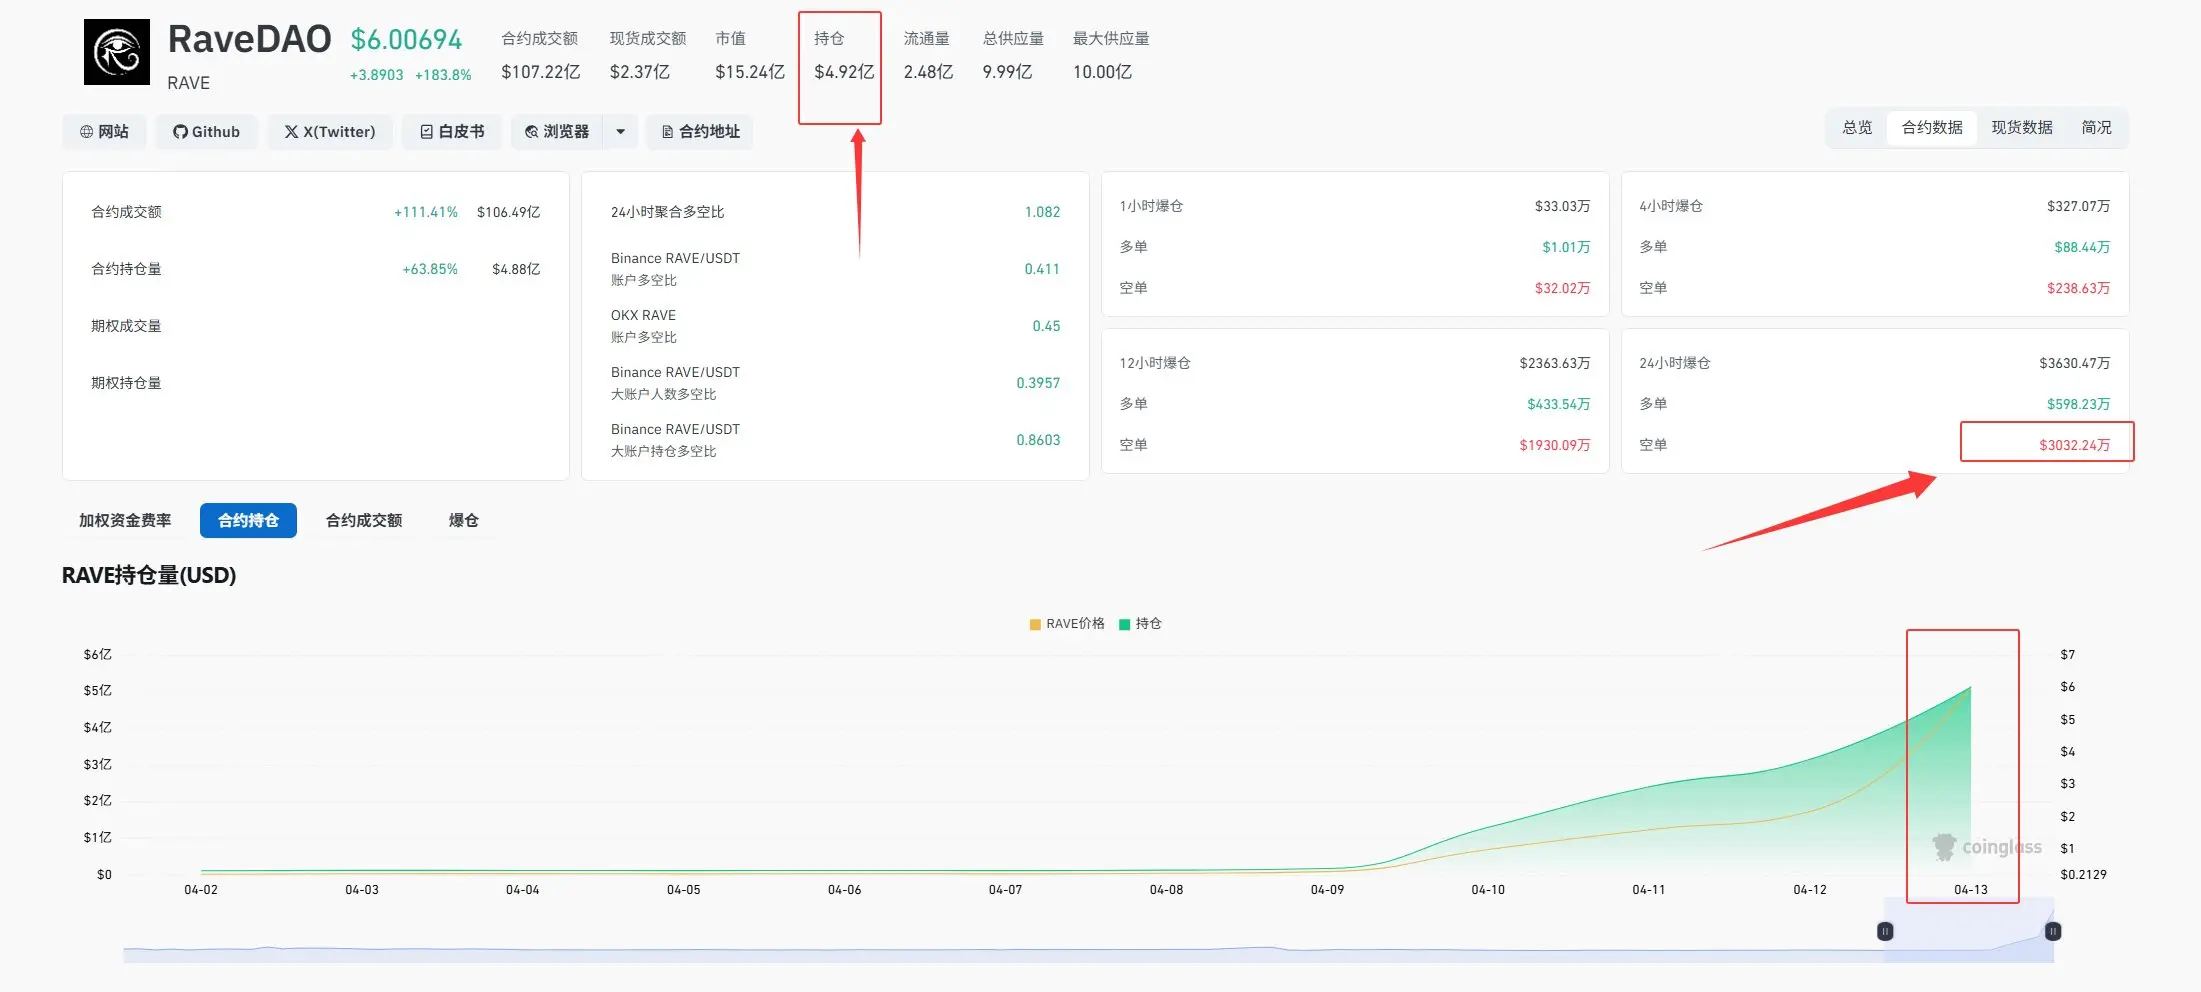Image resolution: width=2201 pixels, height=992 pixels.
Task: Click the +183.8% percentage change
Action: click(443, 75)
